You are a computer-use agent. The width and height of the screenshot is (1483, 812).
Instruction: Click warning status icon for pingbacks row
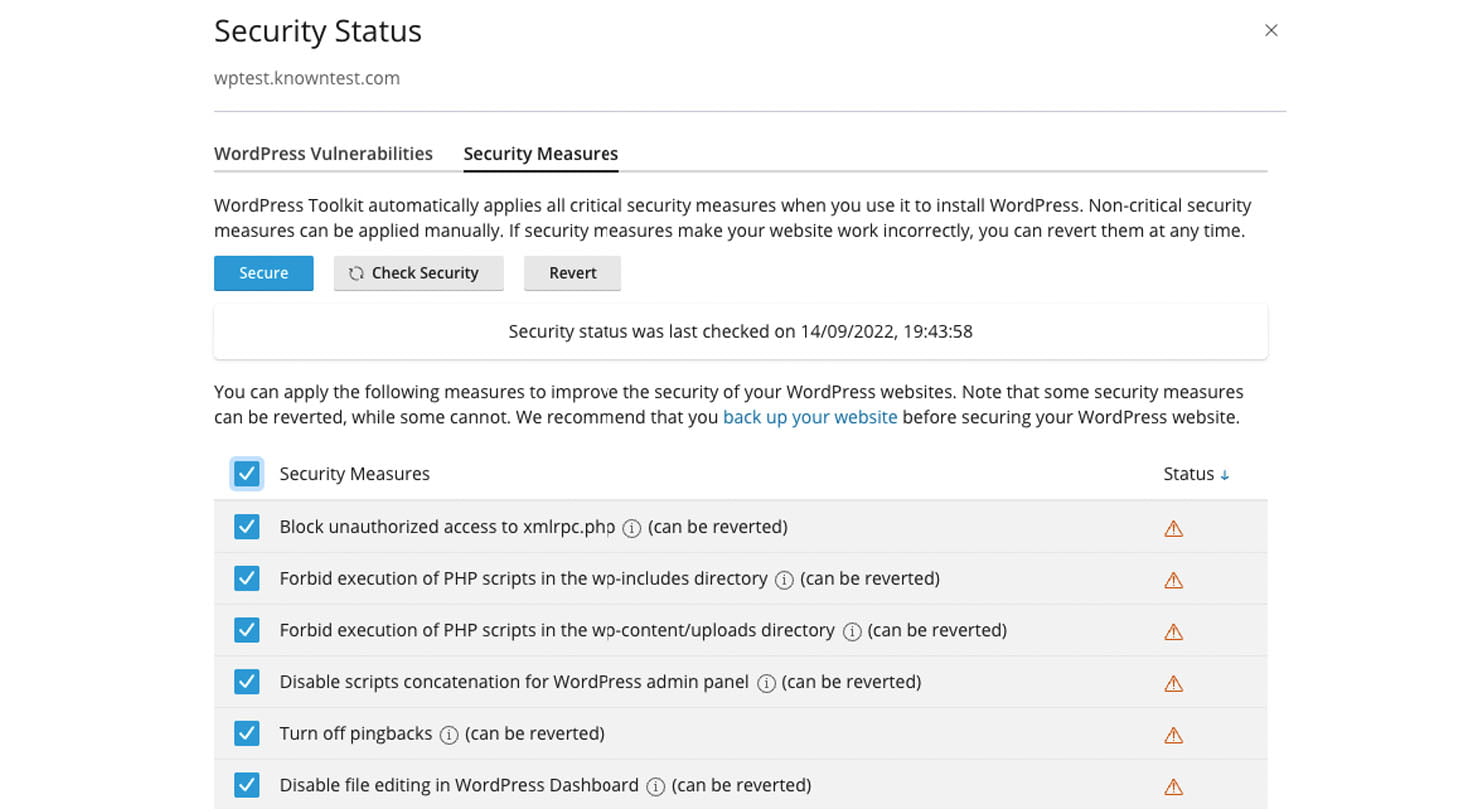1174,736
